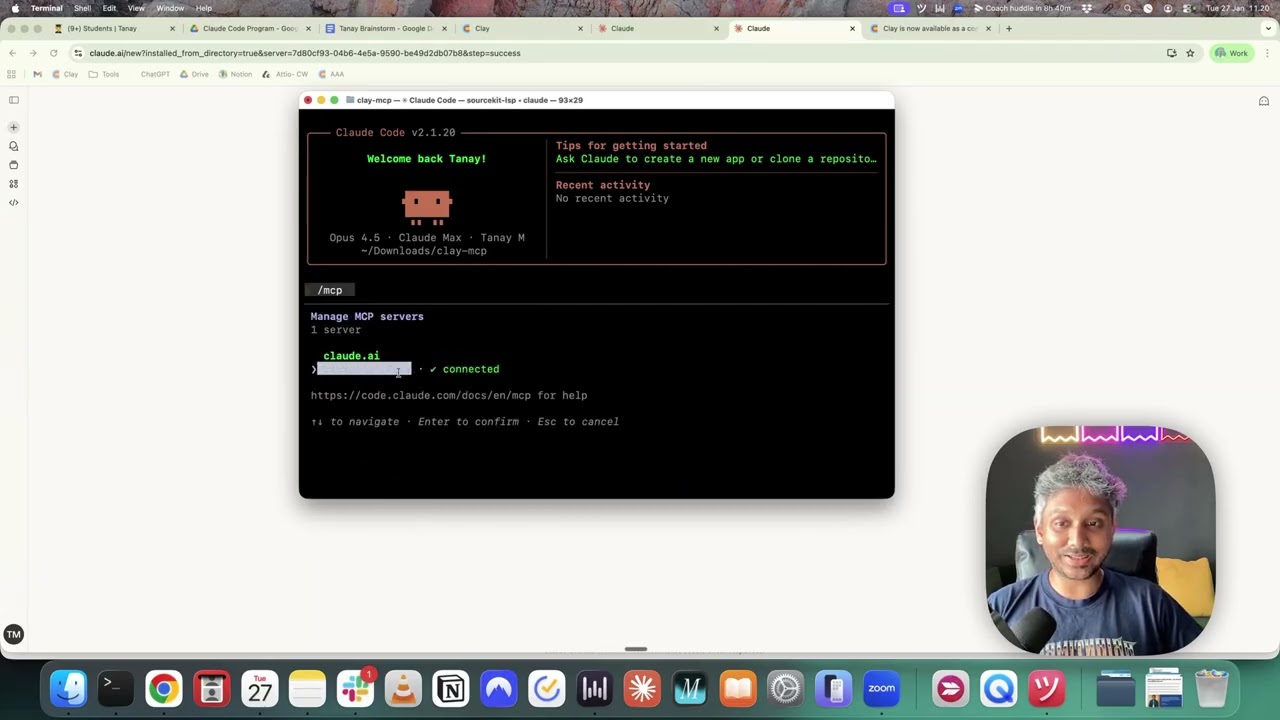Open the Gmail bookmark
This screenshot has height=720, width=1280.
[x=38, y=74]
